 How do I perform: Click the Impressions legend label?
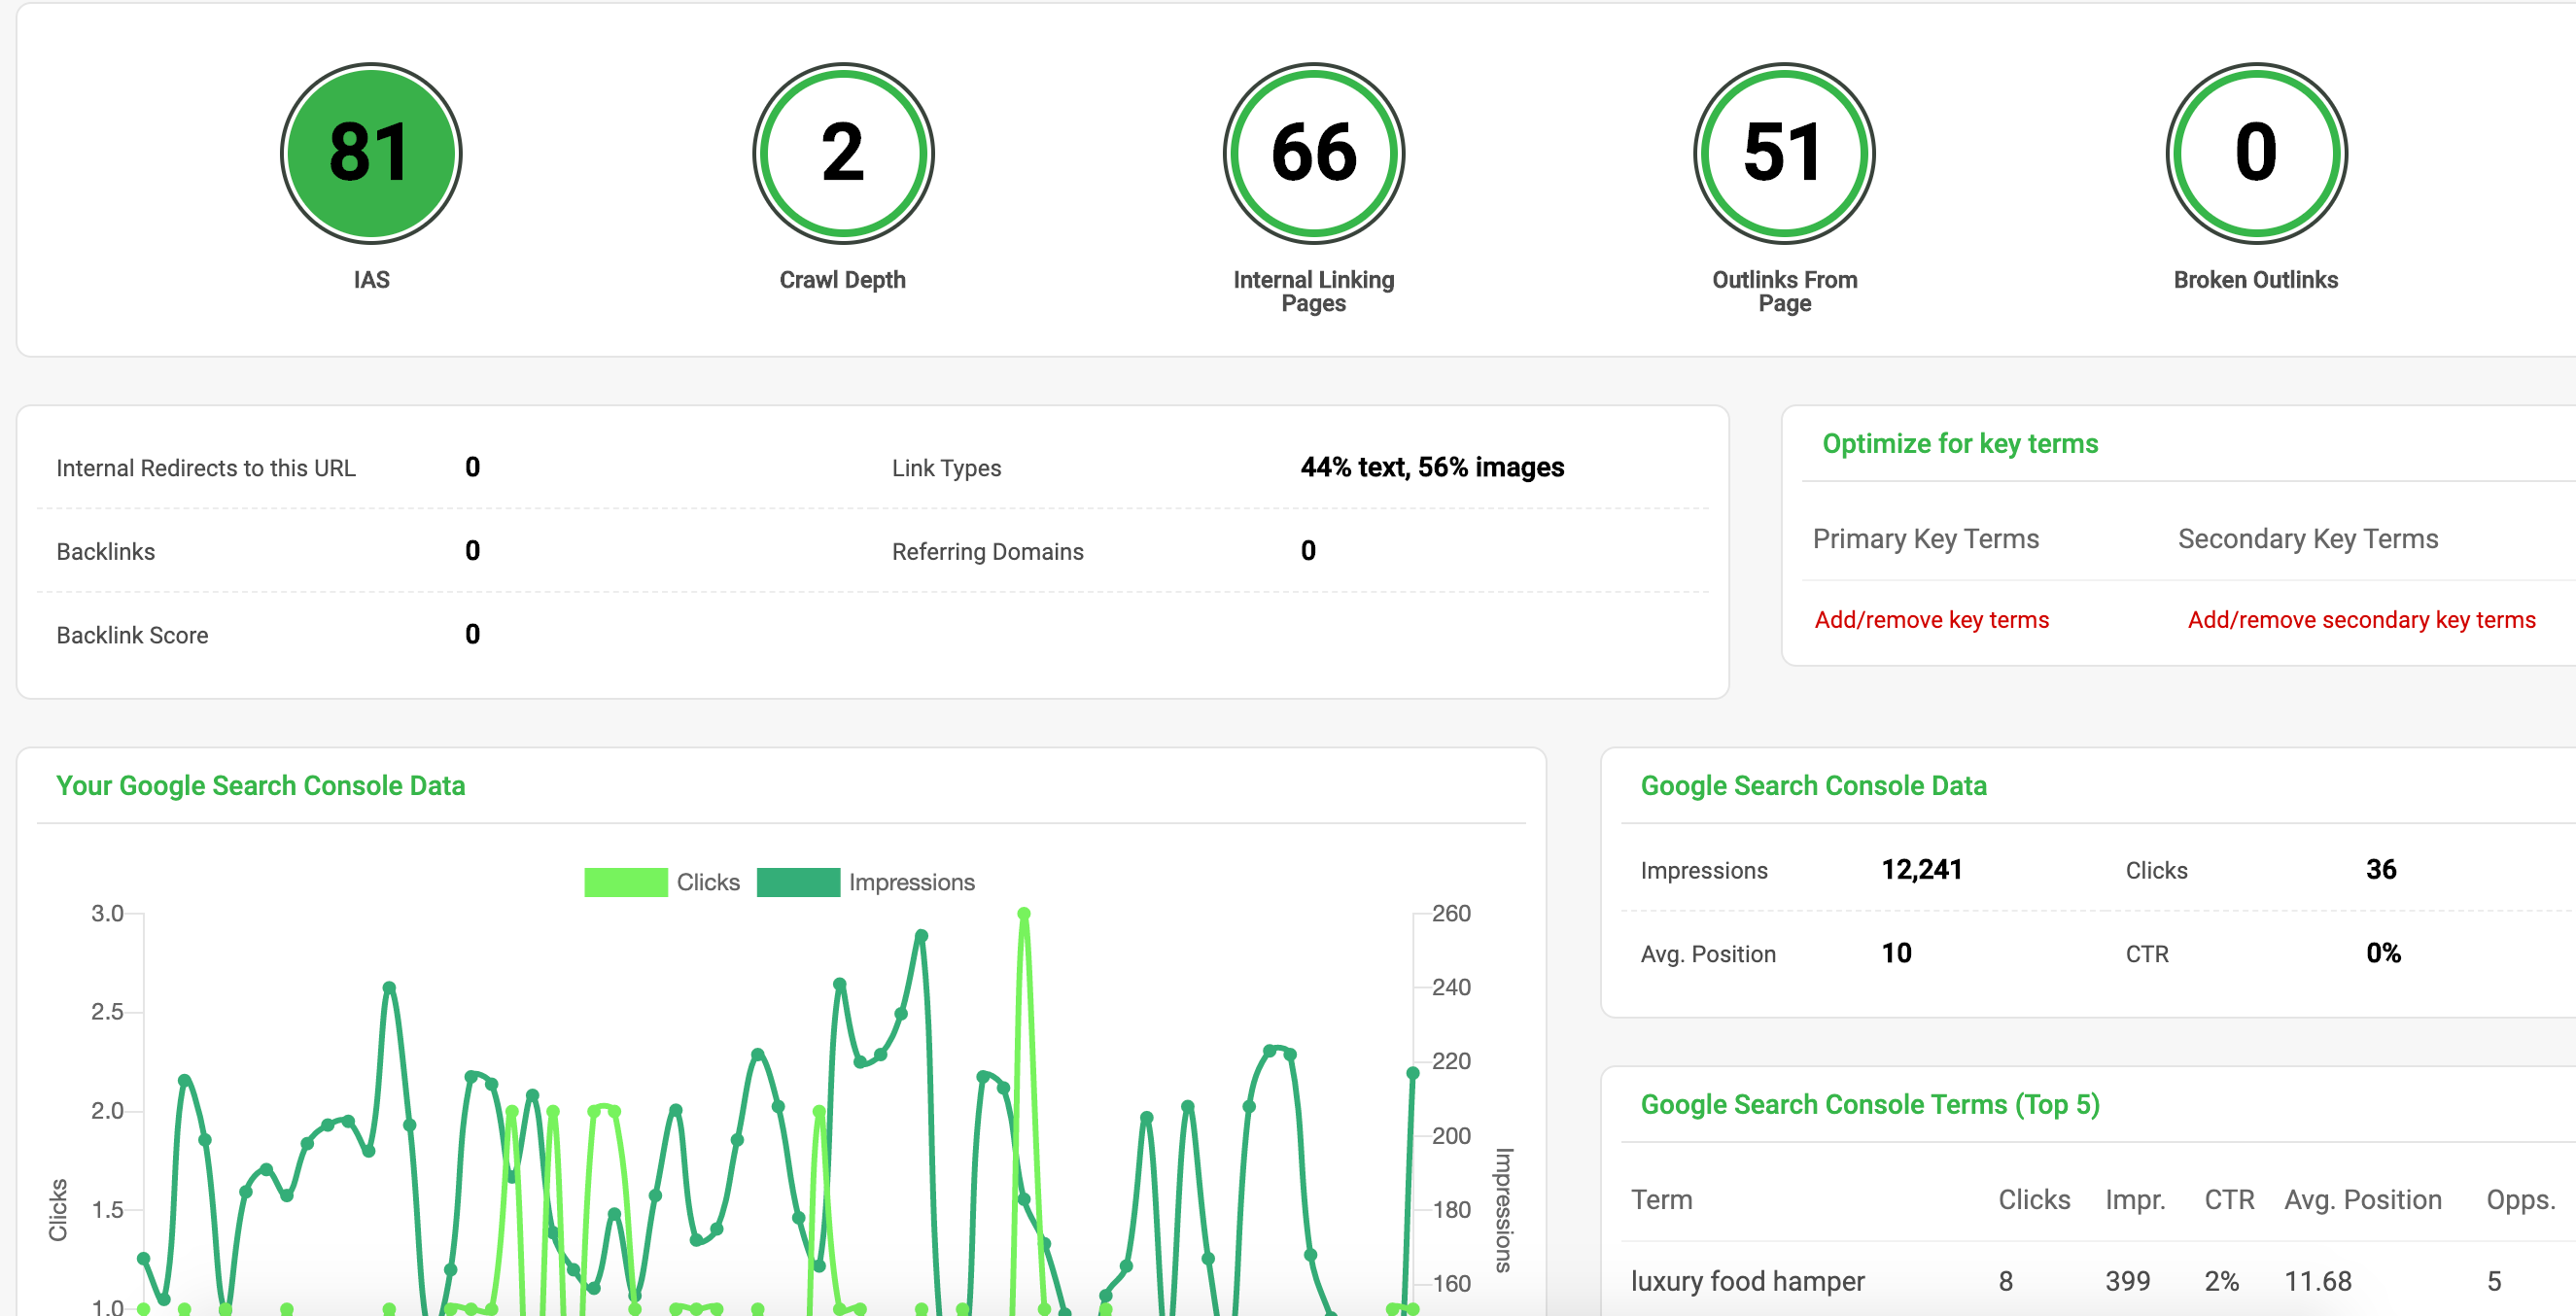tap(911, 882)
